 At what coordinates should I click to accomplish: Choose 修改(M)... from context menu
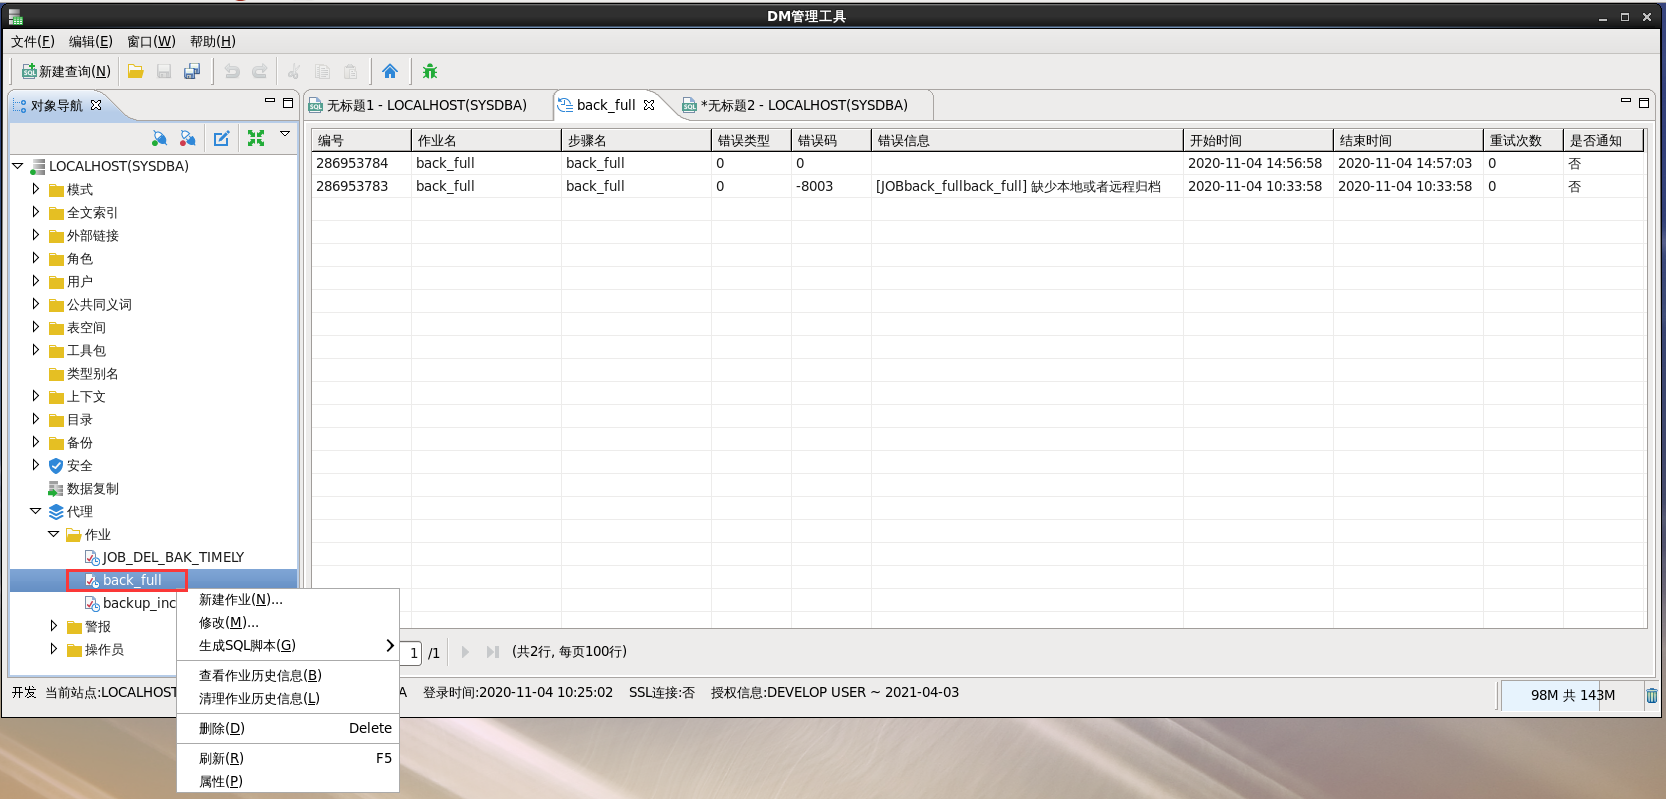pos(288,622)
